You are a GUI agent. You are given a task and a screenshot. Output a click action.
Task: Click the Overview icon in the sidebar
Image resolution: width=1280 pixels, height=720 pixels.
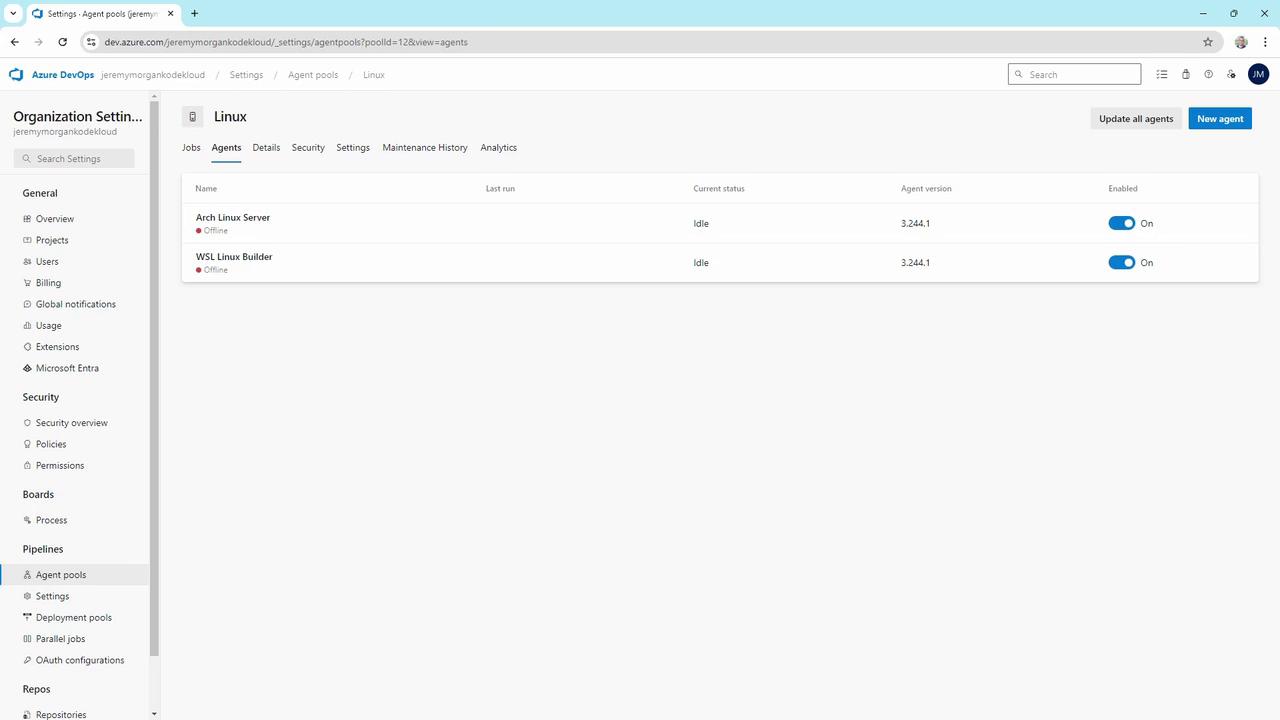coord(27,219)
